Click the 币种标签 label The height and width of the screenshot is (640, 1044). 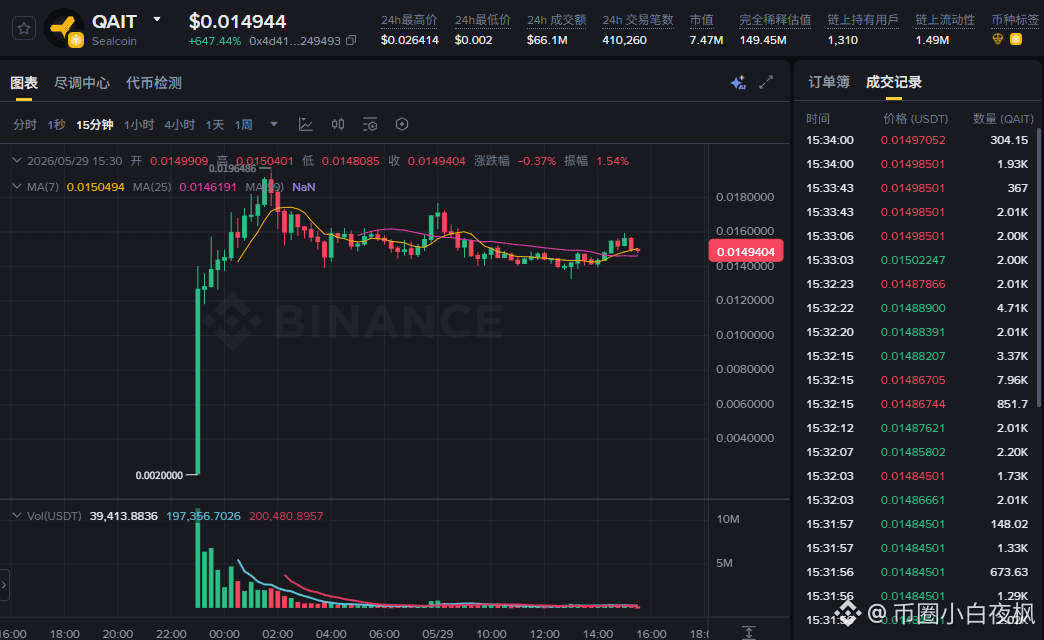1015,20
